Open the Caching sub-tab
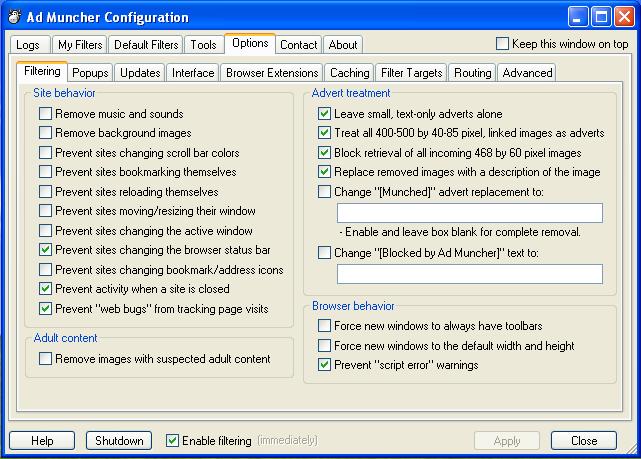641x459 pixels. (x=350, y=73)
